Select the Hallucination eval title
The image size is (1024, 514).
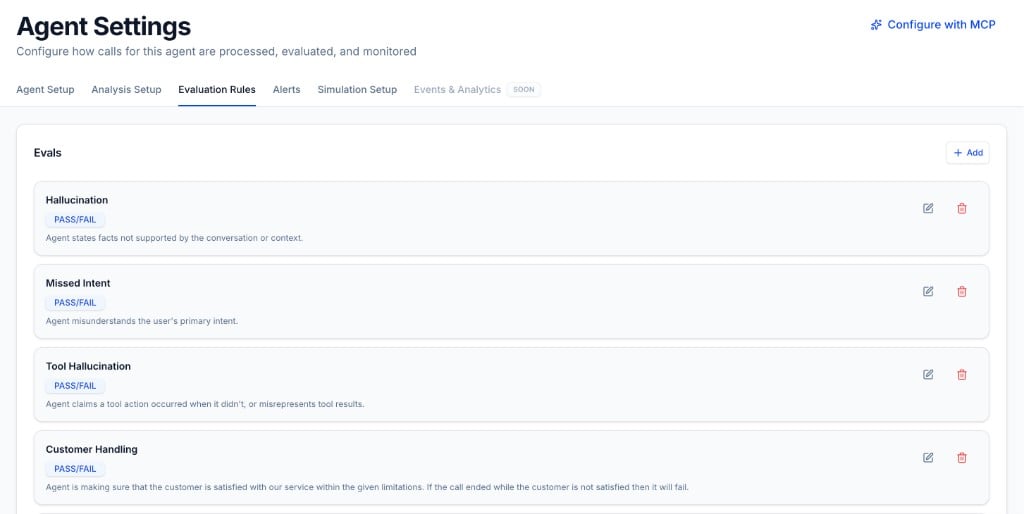click(x=76, y=200)
